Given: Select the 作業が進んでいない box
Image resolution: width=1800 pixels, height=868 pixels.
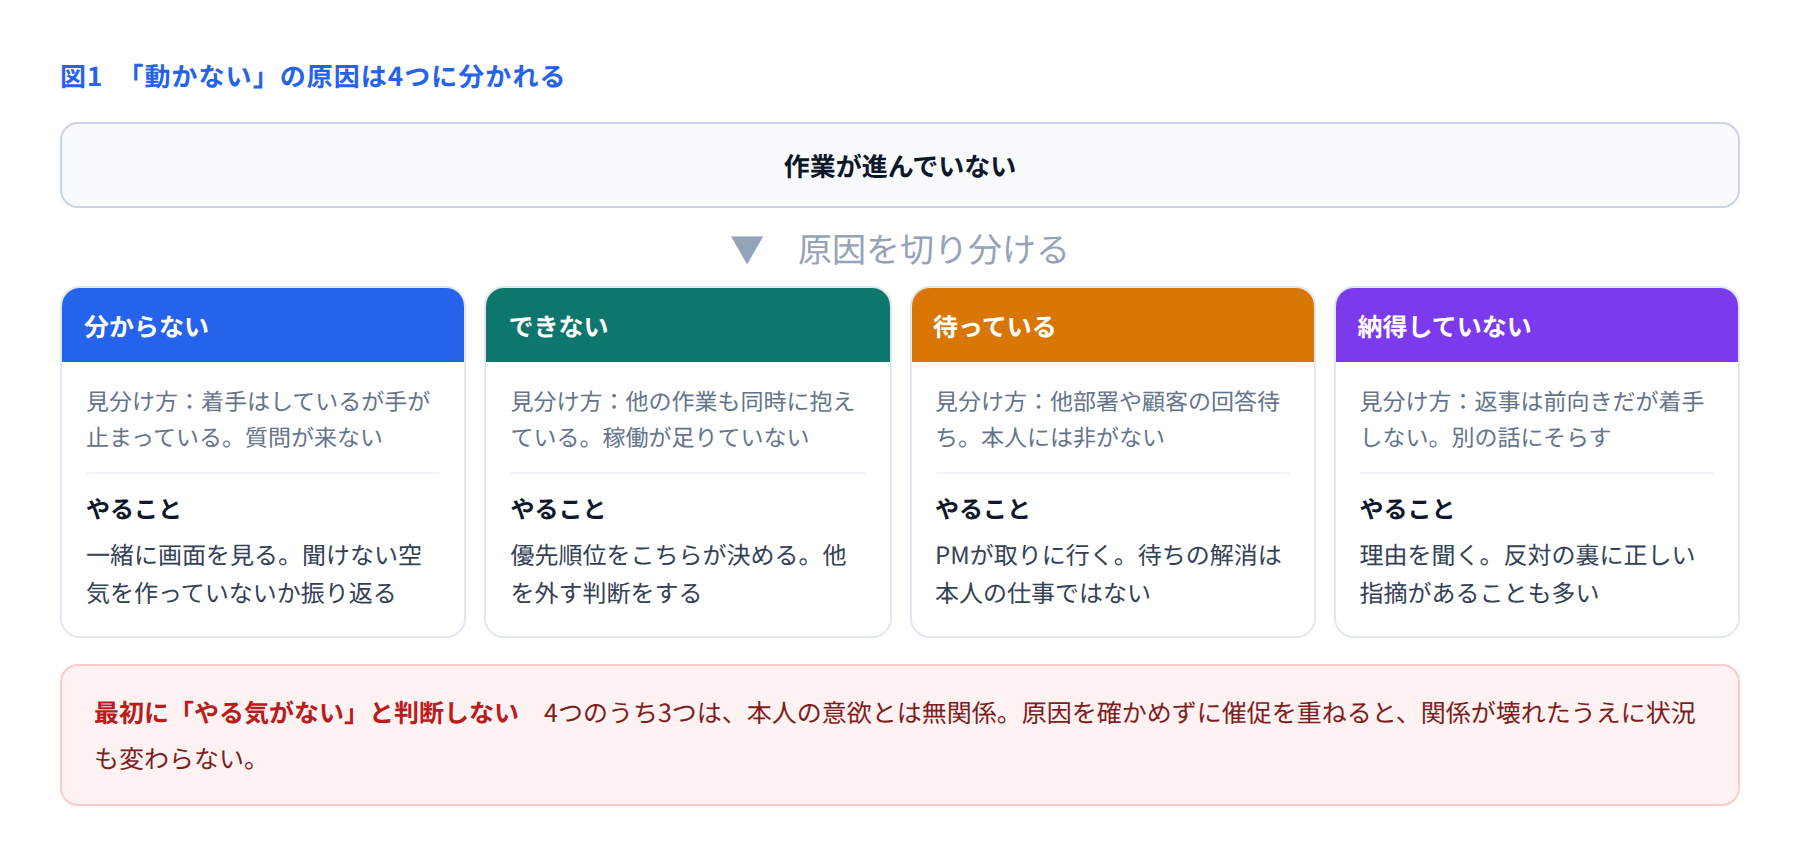Looking at the screenshot, I should (x=900, y=165).
